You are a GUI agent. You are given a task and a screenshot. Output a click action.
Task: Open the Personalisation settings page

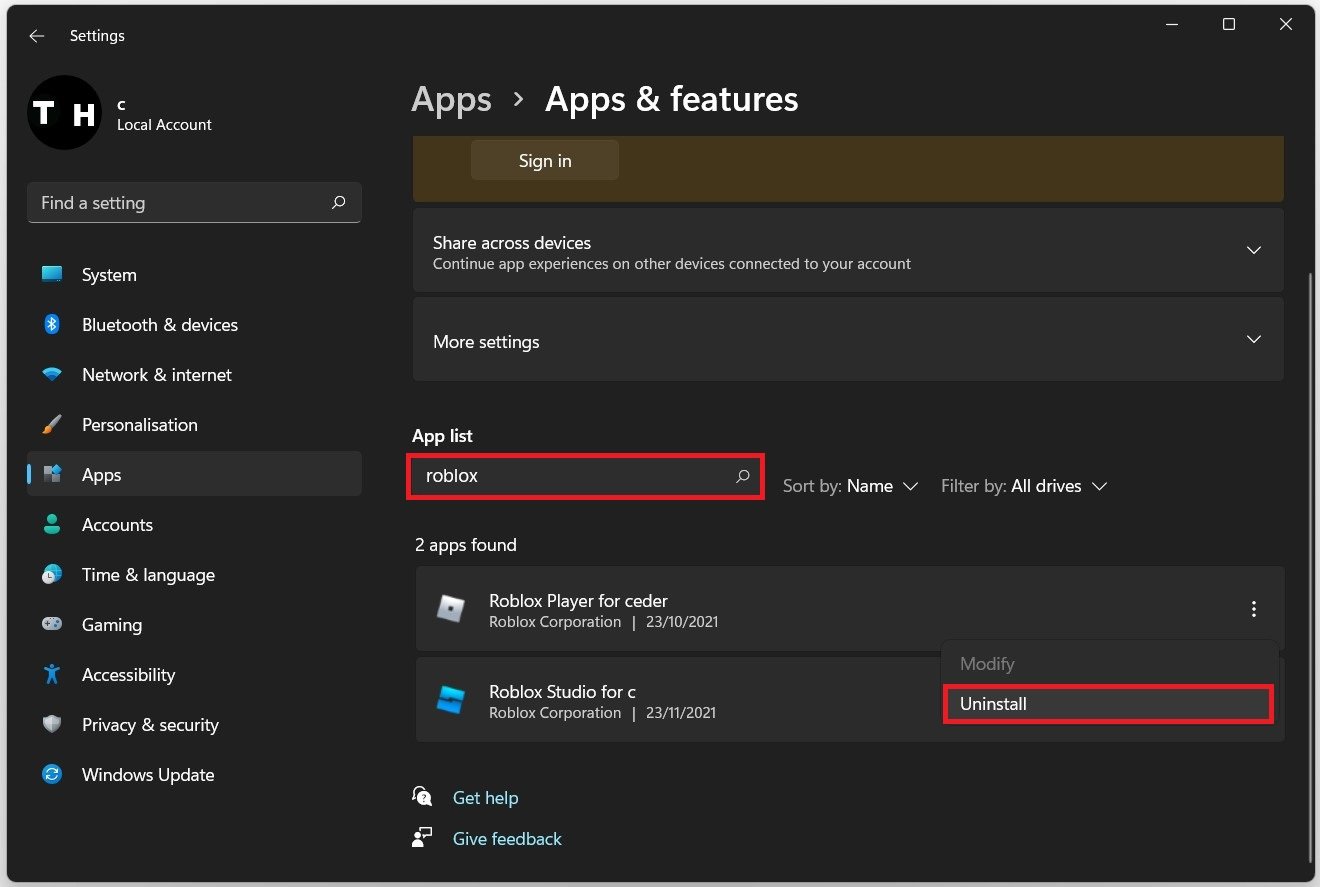139,425
